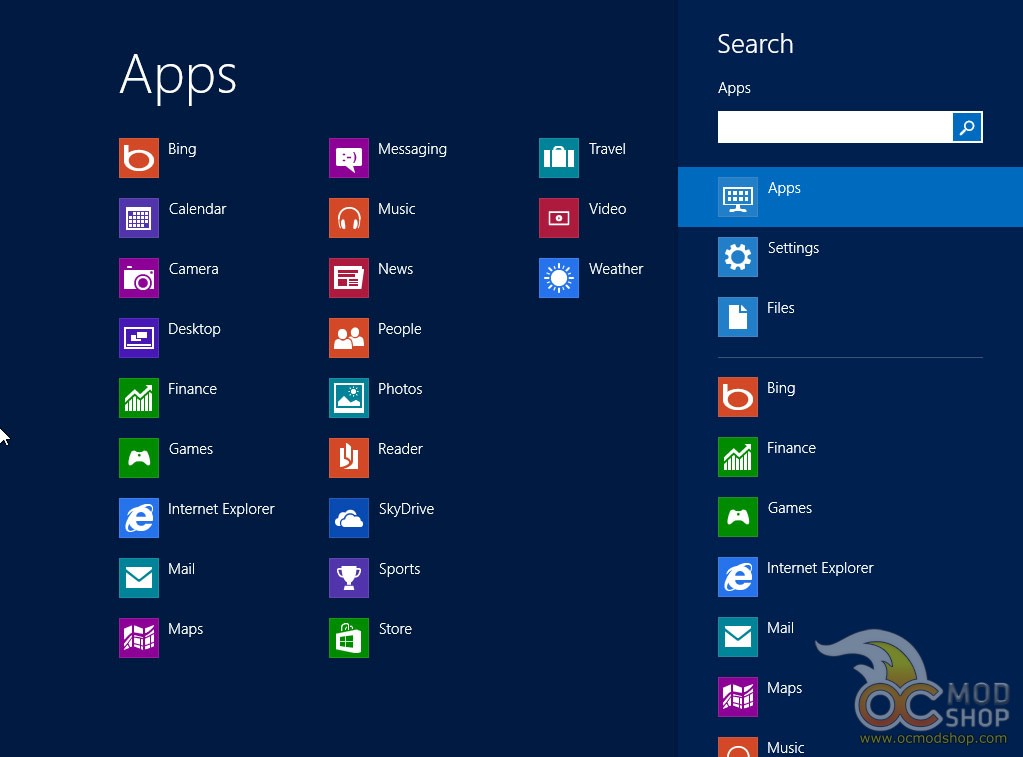The height and width of the screenshot is (757, 1023).
Task: Select Settings search scope
Action: [x=850, y=256]
